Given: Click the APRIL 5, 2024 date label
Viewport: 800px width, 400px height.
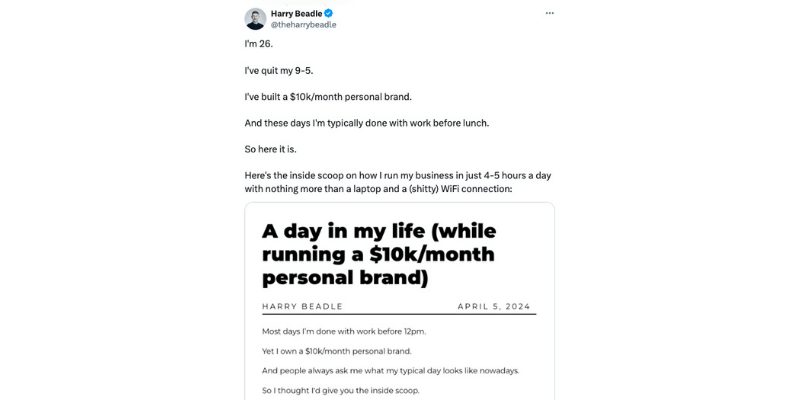Looking at the screenshot, I should pyautogui.click(x=493, y=306).
